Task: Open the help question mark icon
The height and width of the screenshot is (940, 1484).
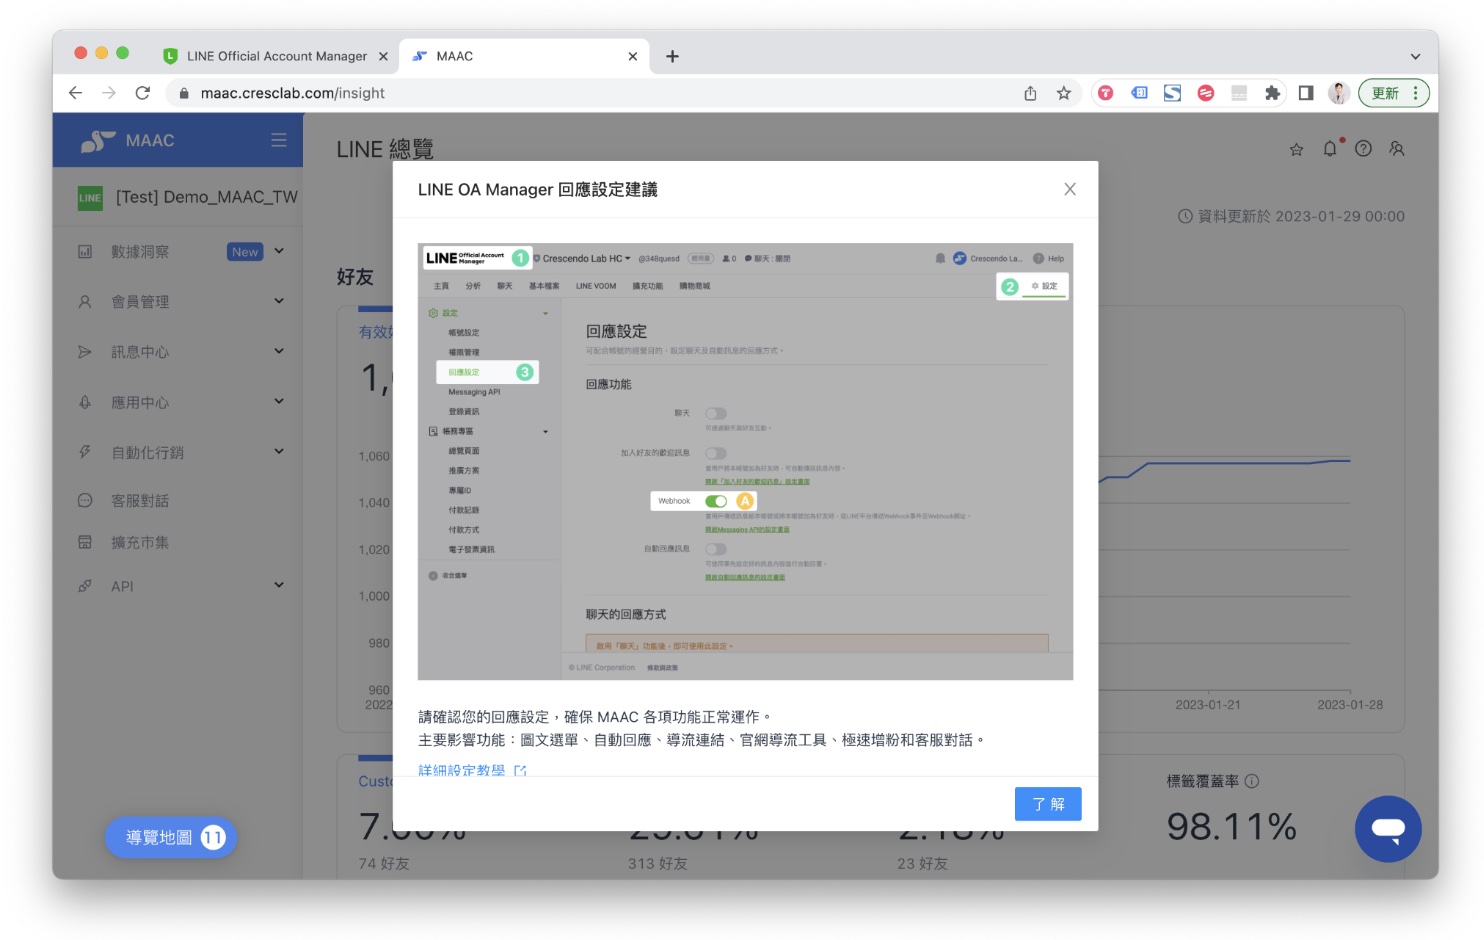Action: (x=1363, y=149)
